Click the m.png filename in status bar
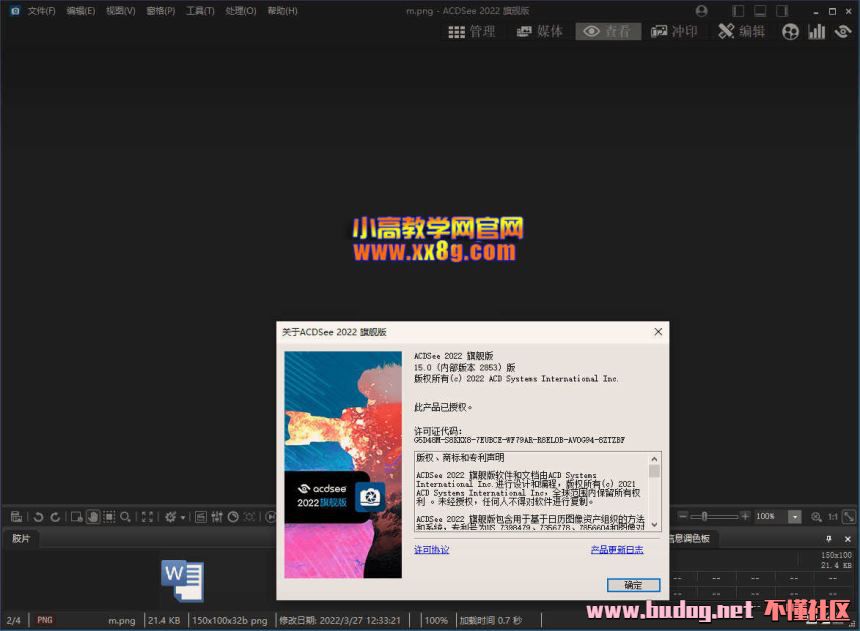The width and height of the screenshot is (860, 631). (x=122, y=621)
